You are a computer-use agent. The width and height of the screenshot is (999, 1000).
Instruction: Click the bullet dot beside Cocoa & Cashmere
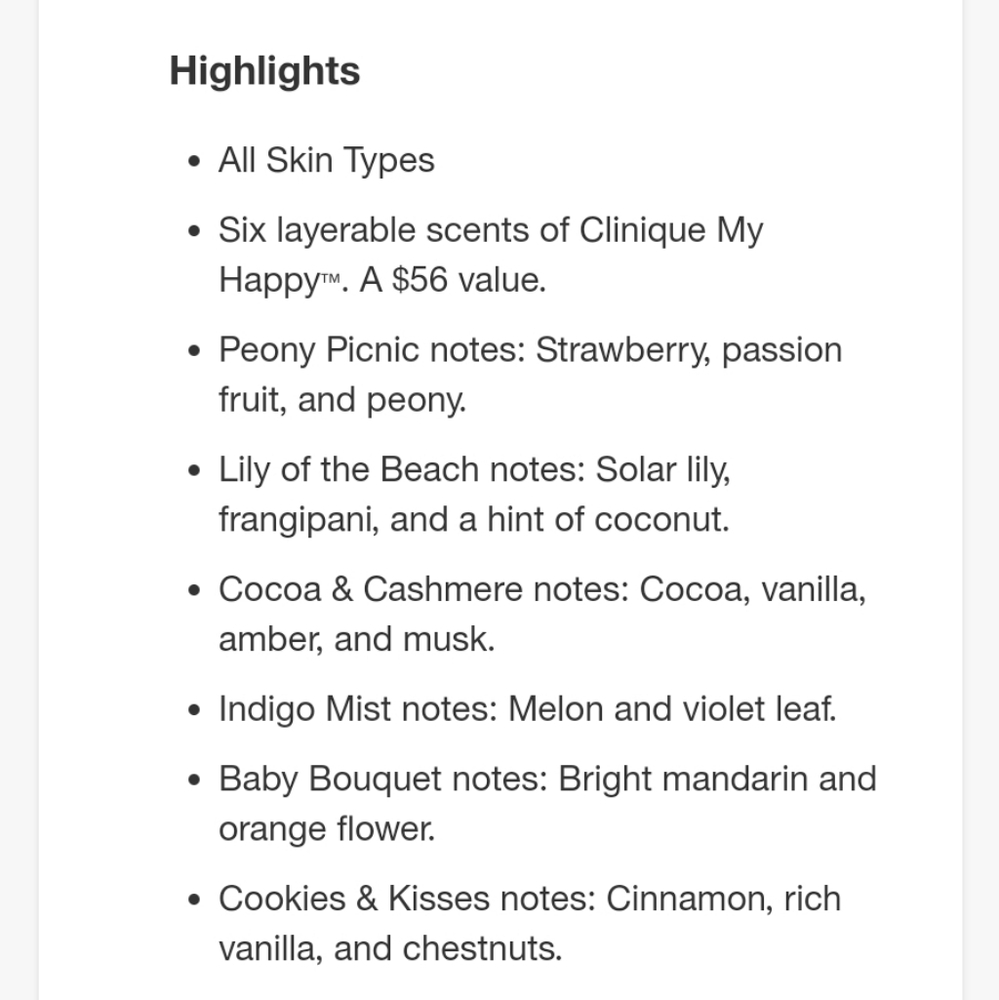(195, 590)
